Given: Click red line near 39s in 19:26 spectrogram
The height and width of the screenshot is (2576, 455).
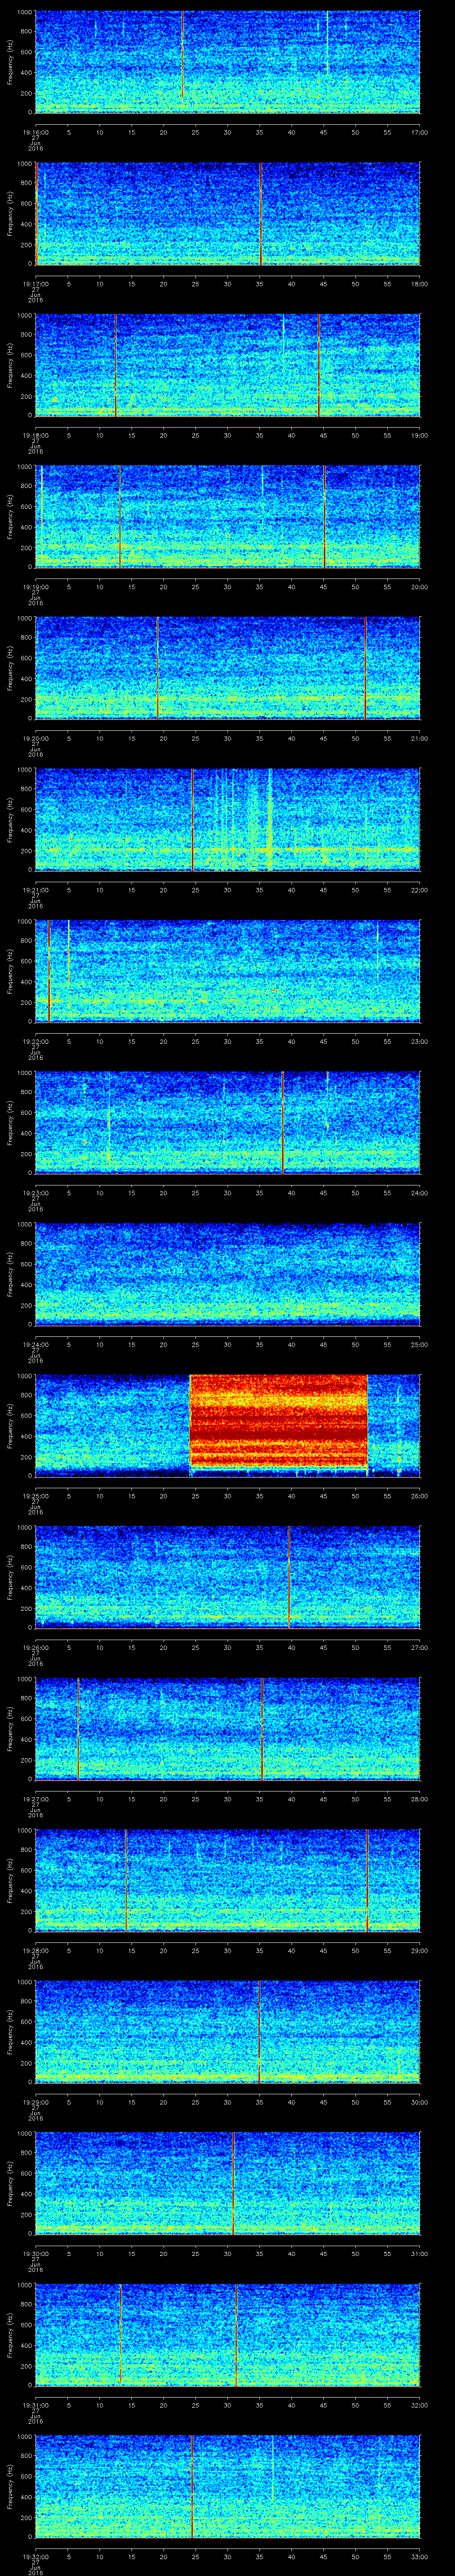Looking at the screenshot, I should (x=289, y=1576).
